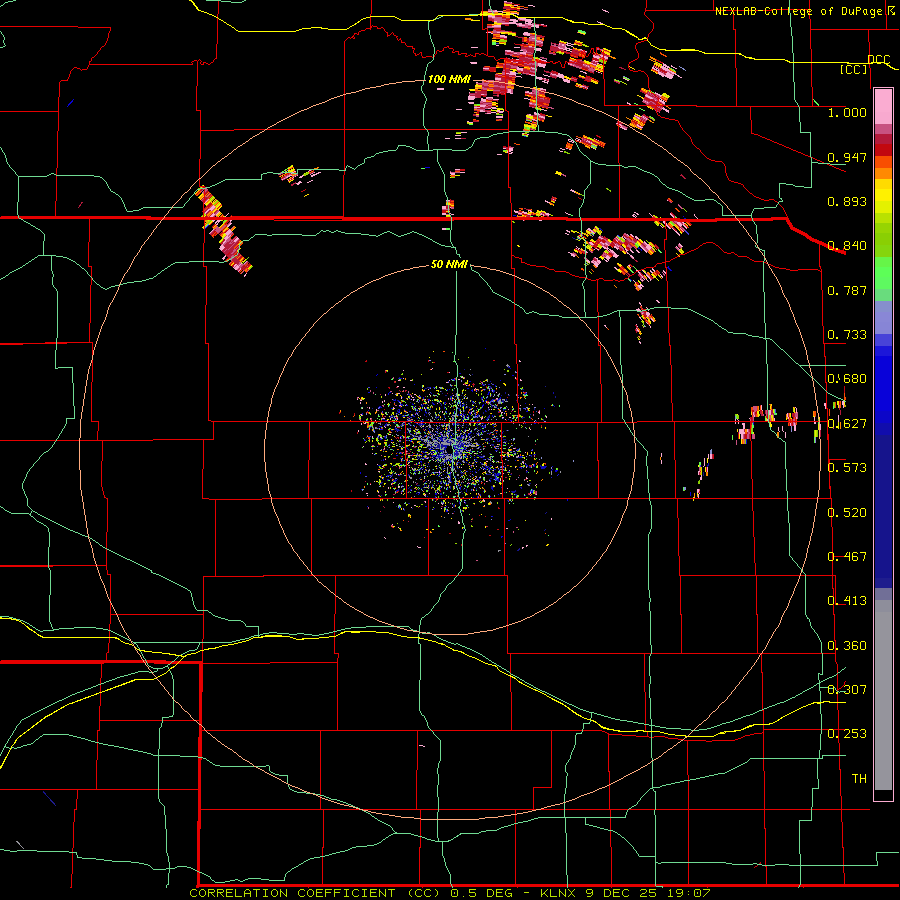Select the 0.467 scale value
The width and height of the screenshot is (900, 900).
coord(847,556)
